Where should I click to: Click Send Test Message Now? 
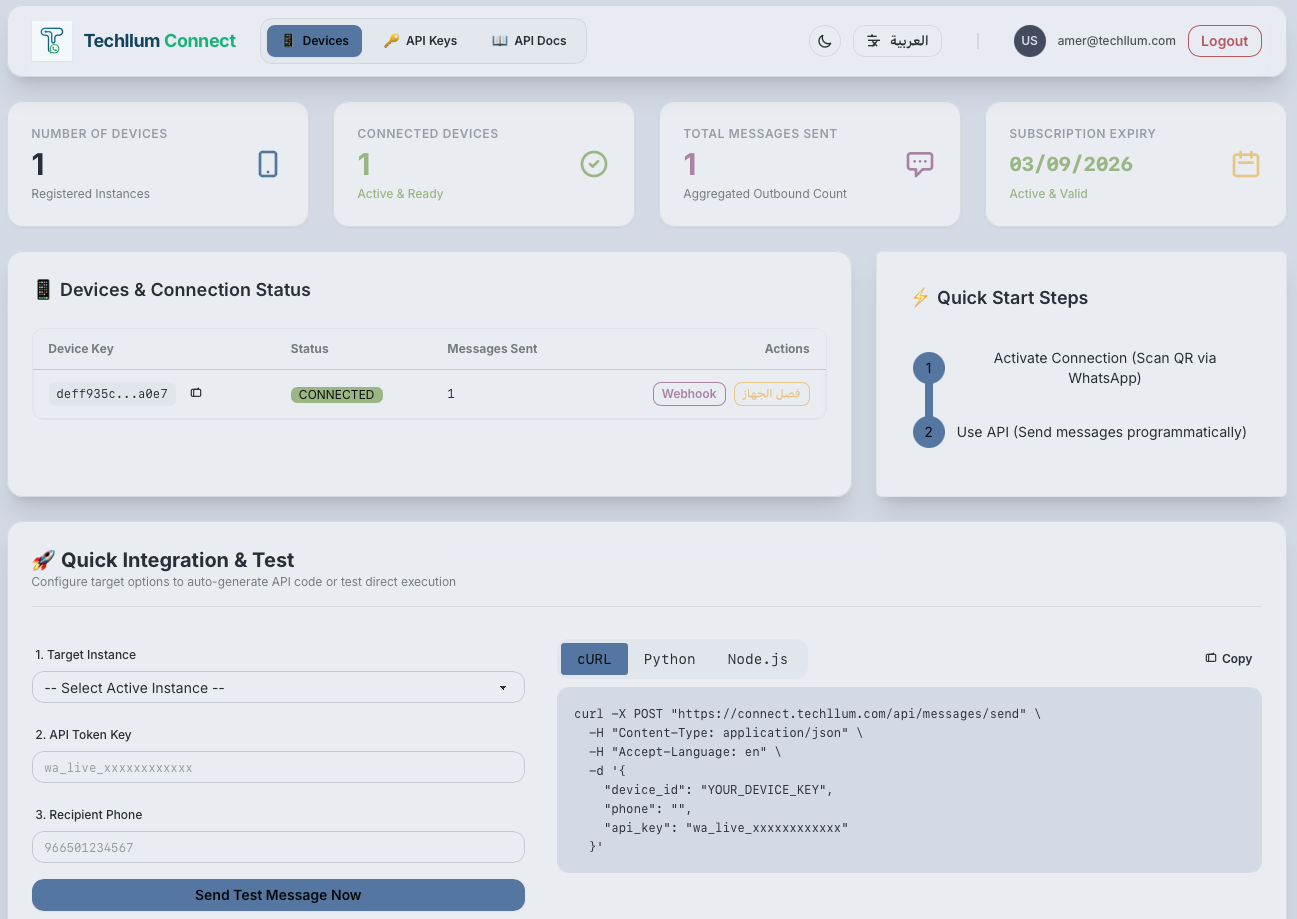[278, 895]
